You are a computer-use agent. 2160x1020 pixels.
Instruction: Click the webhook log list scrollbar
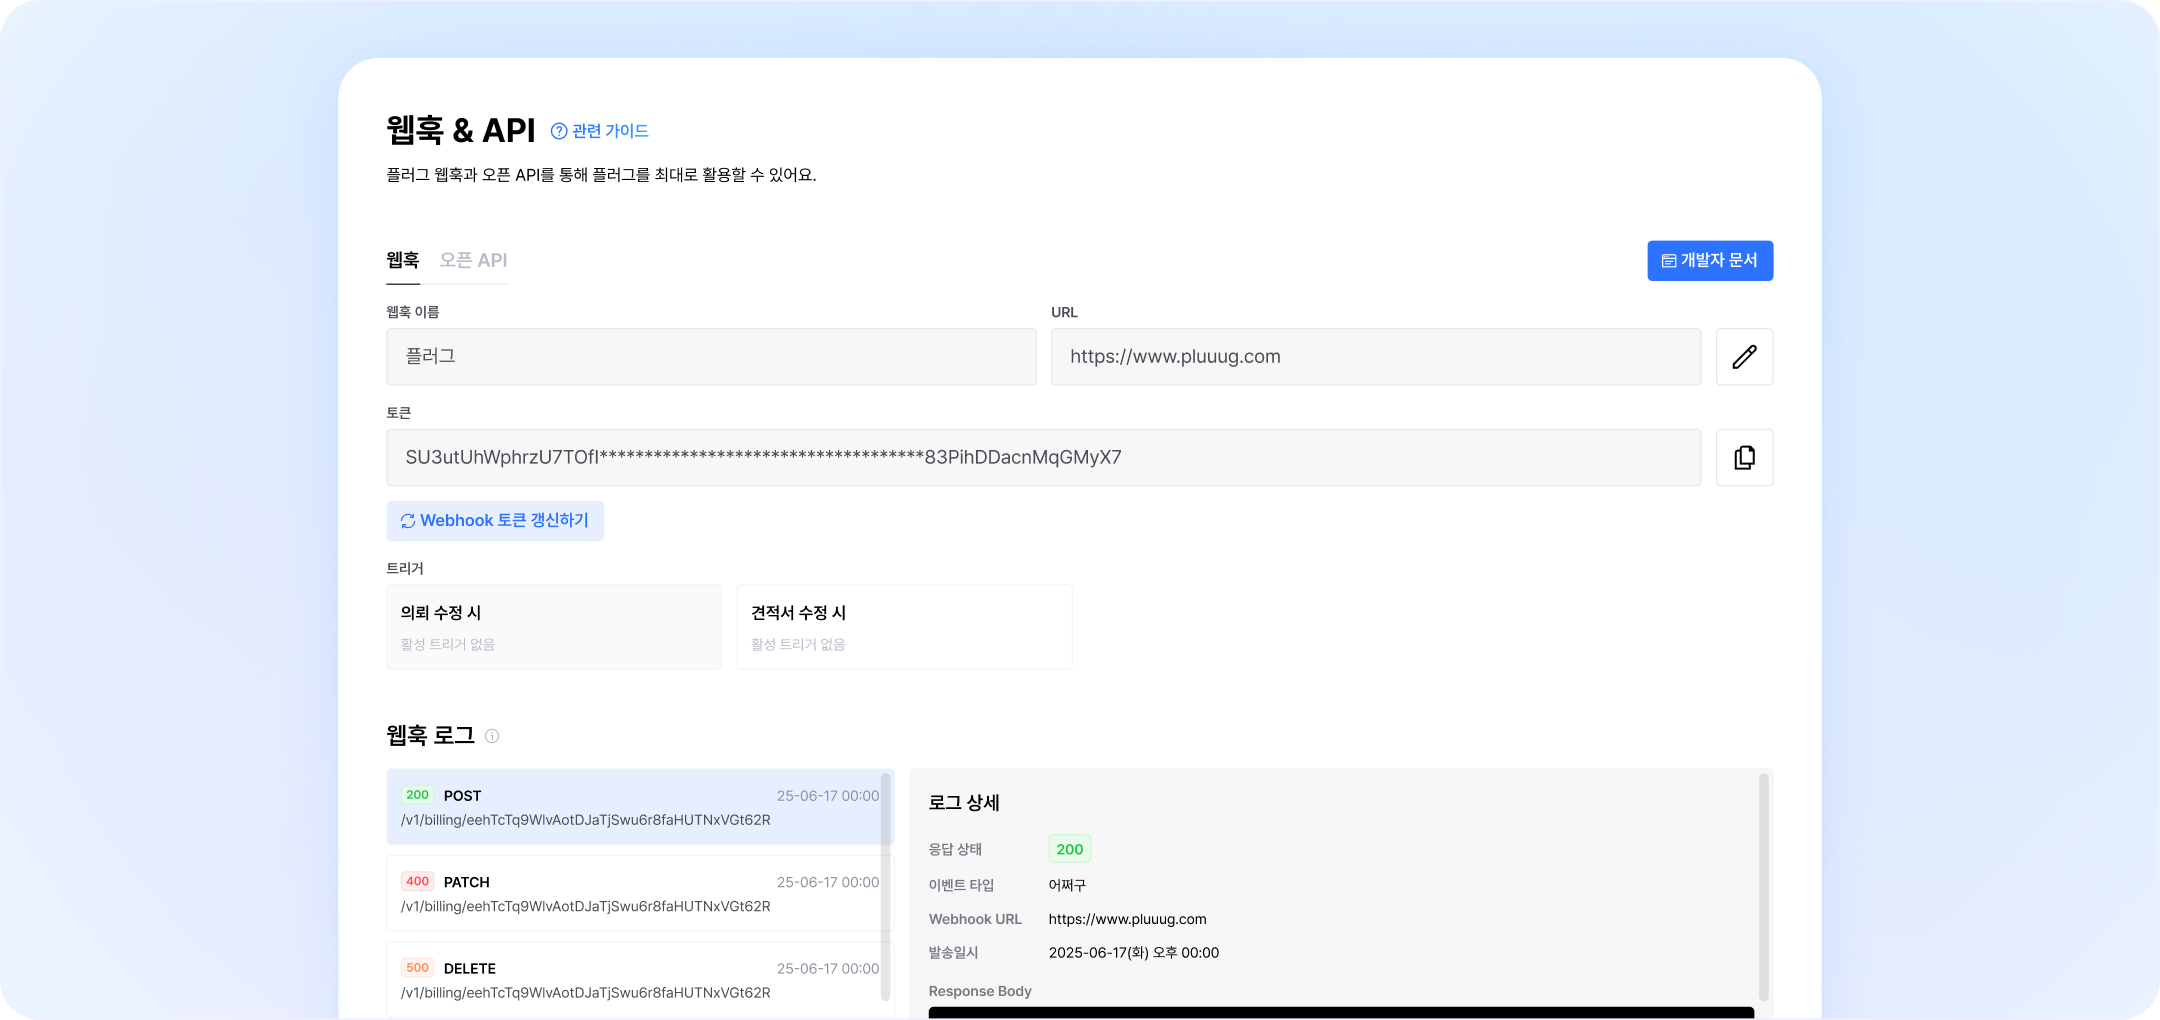click(886, 886)
